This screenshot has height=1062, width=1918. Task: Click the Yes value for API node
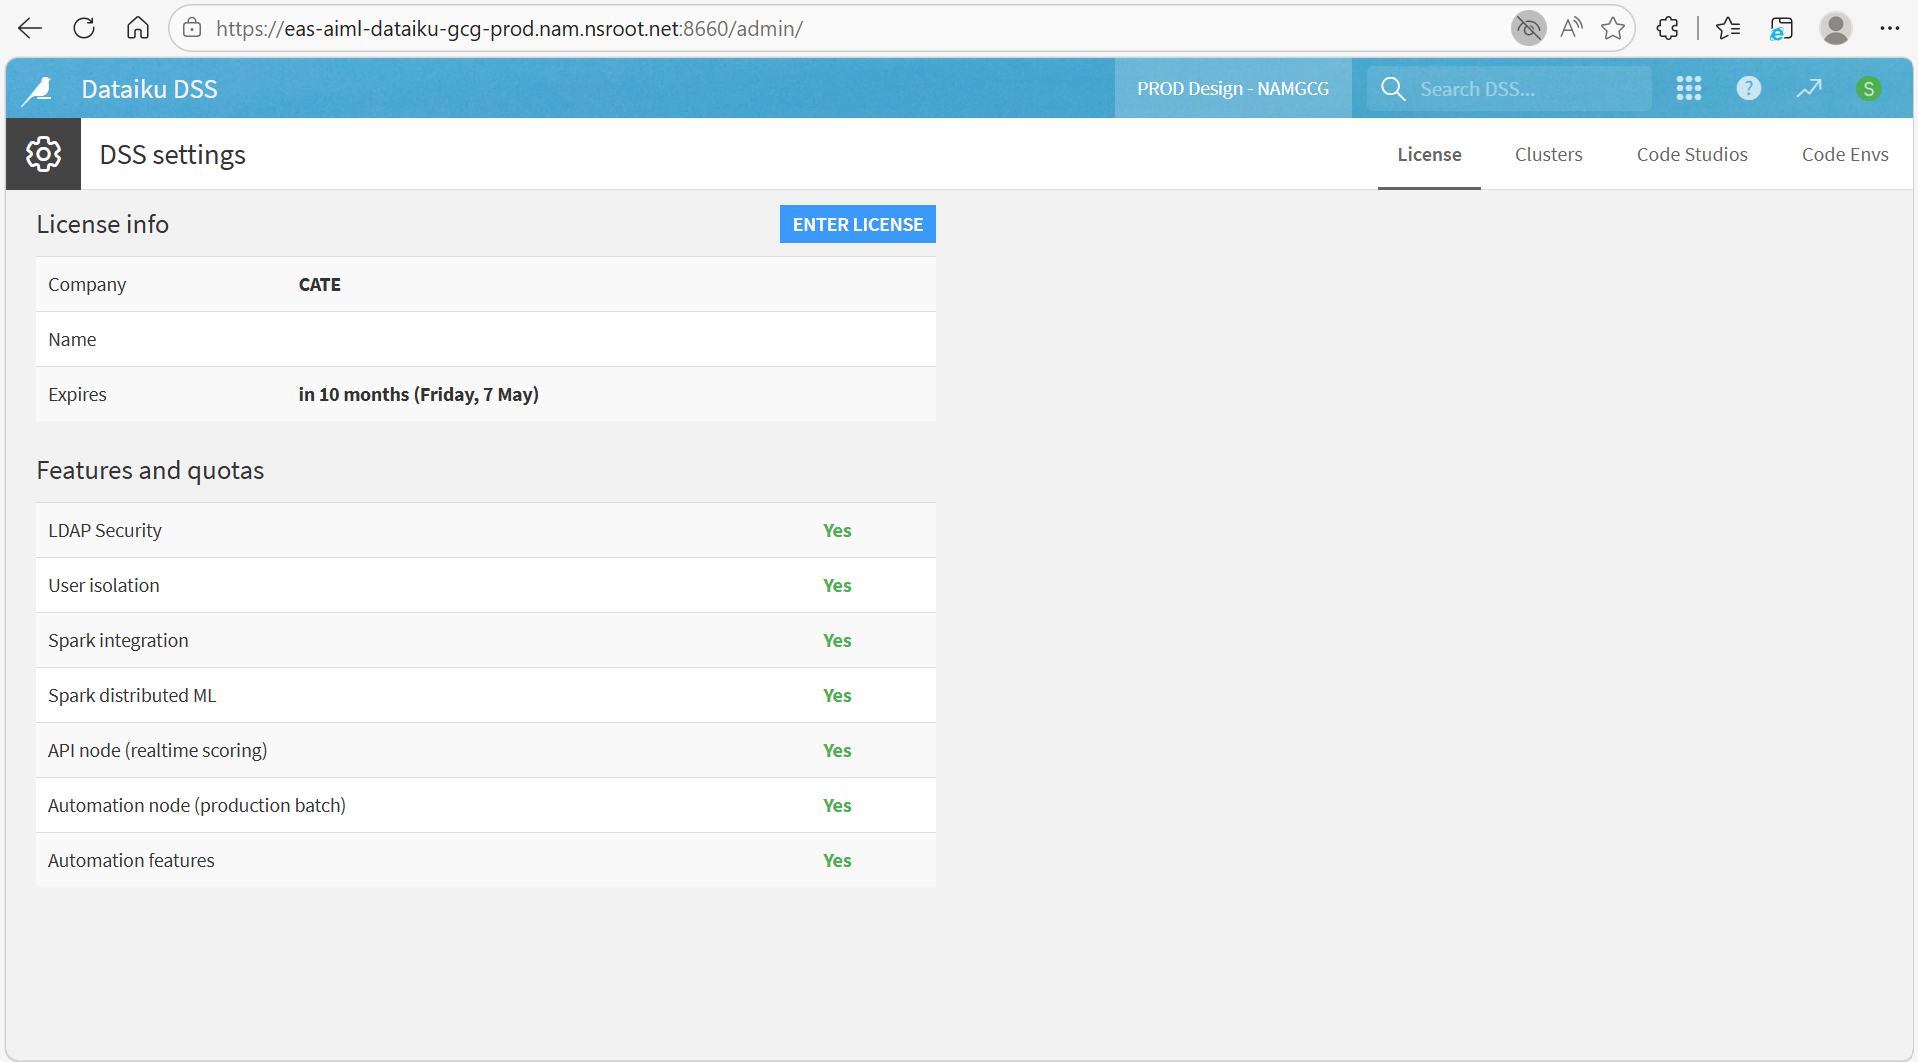pos(837,751)
